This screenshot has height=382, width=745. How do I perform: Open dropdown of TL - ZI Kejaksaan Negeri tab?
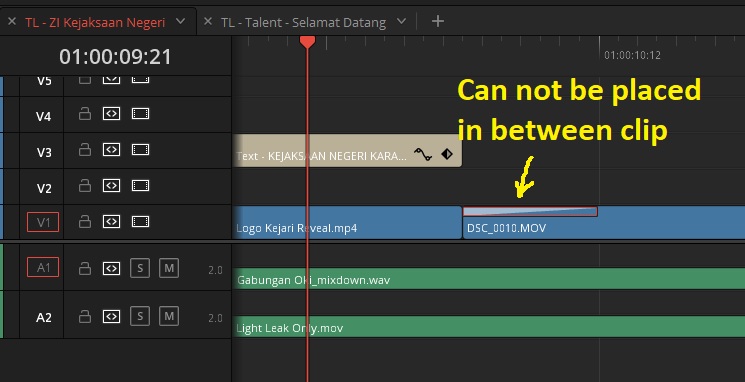click(x=181, y=21)
